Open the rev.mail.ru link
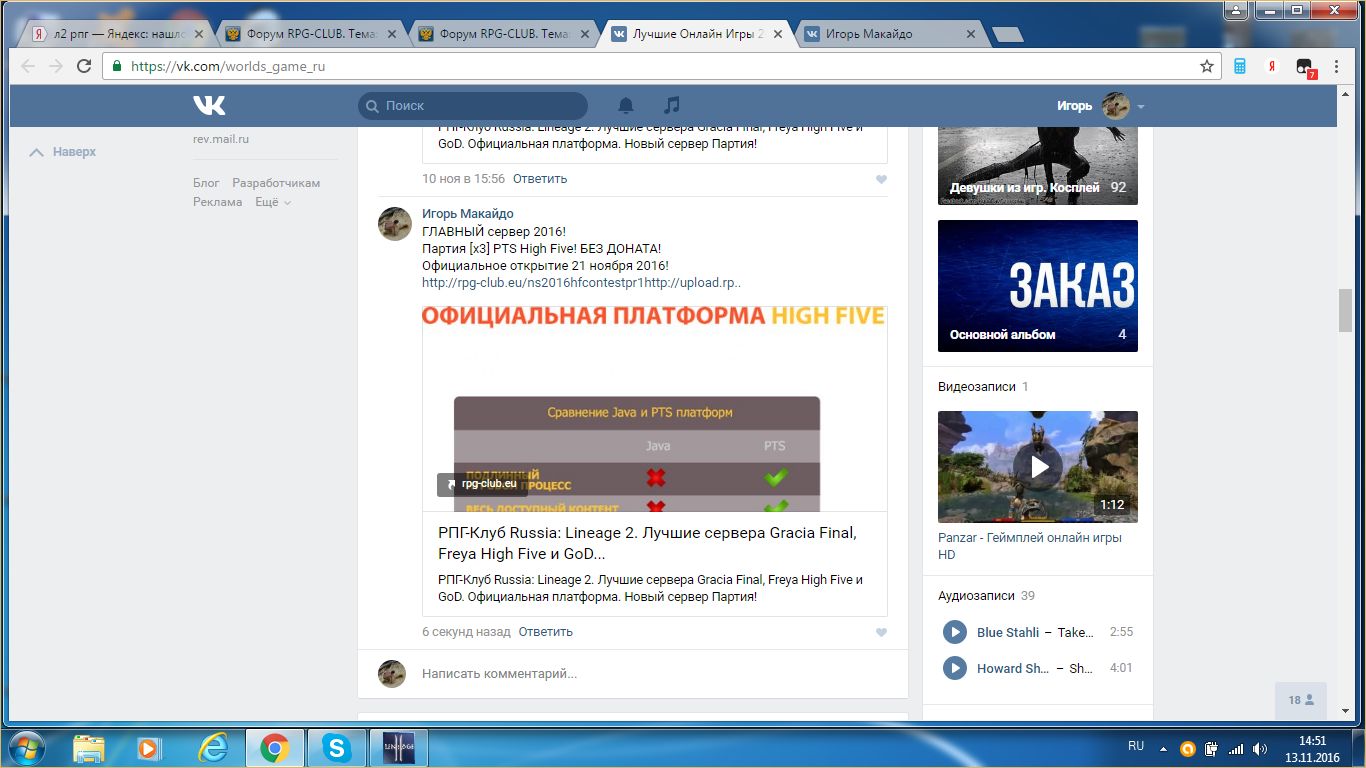The image size is (1366, 768). 221,139
